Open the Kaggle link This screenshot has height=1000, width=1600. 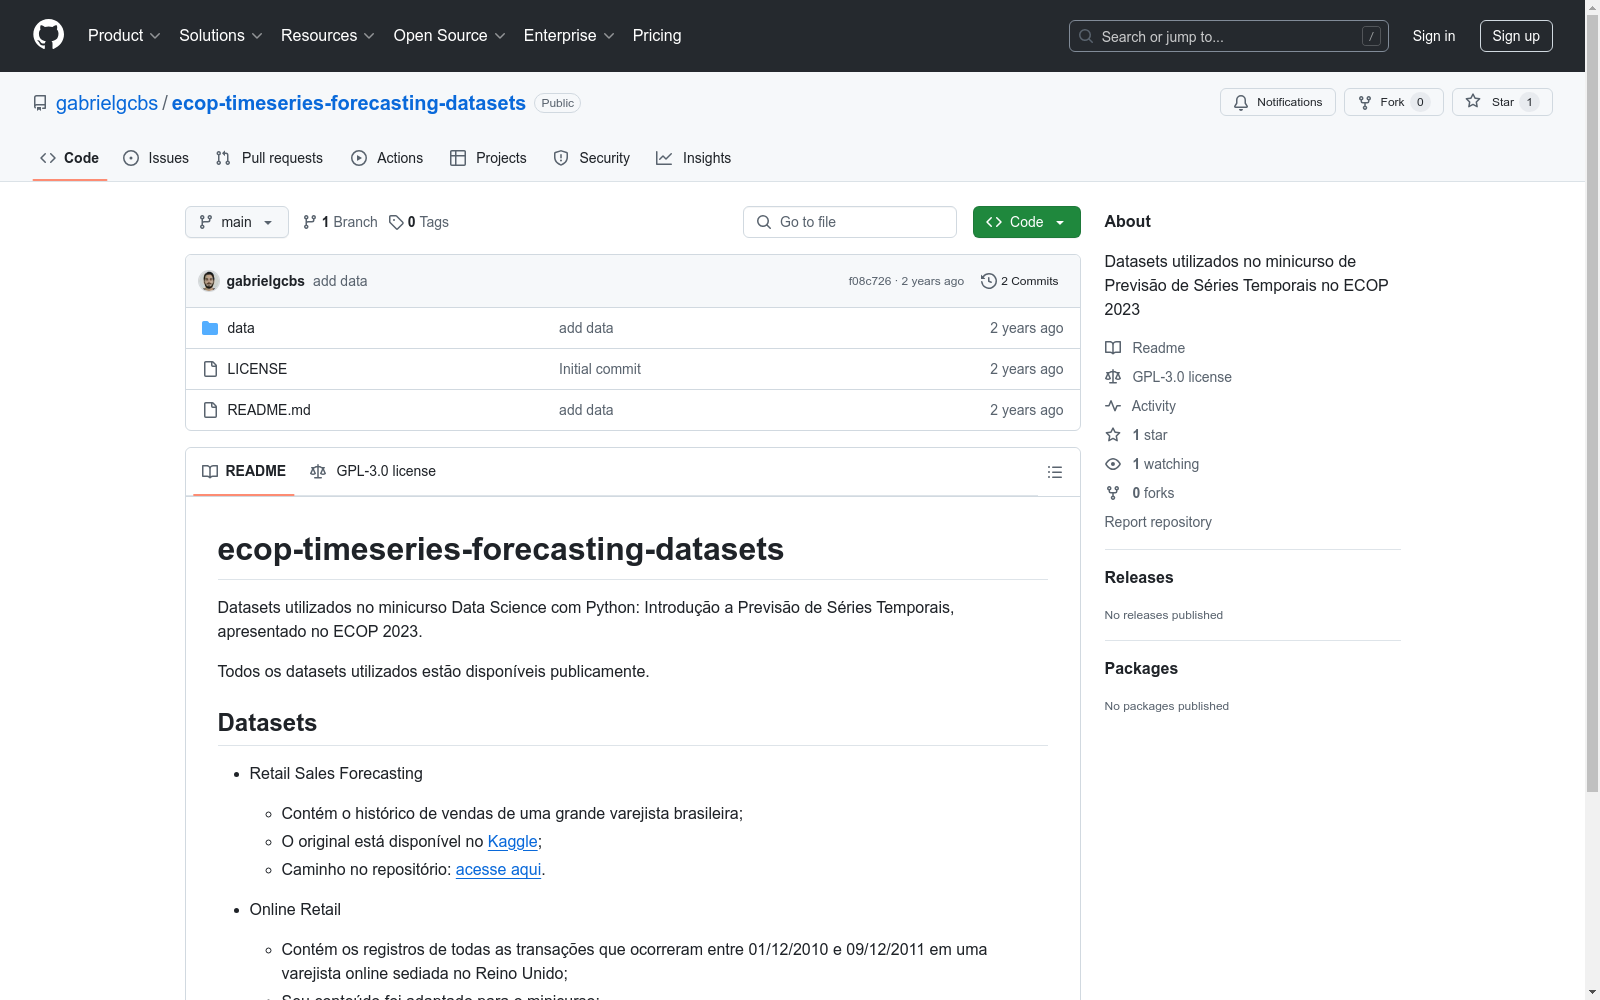[513, 842]
